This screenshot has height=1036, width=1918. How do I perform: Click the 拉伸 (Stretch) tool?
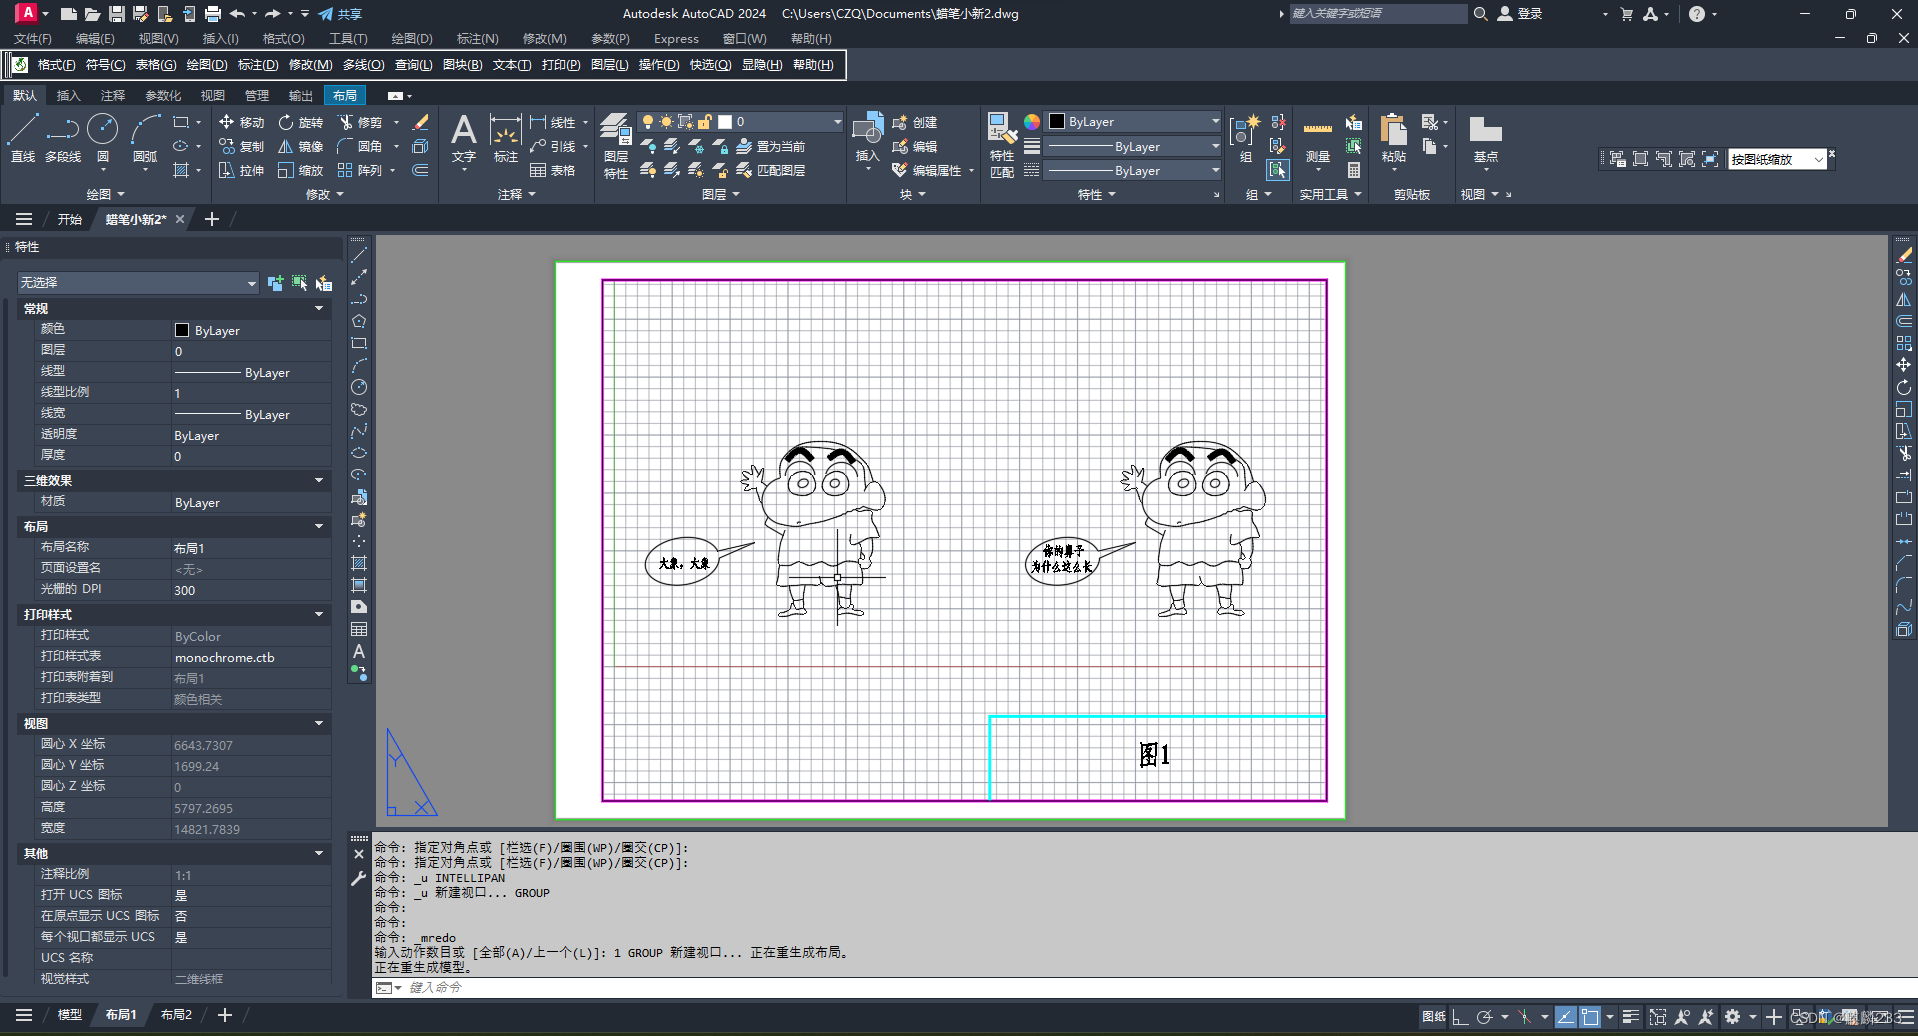click(241, 170)
